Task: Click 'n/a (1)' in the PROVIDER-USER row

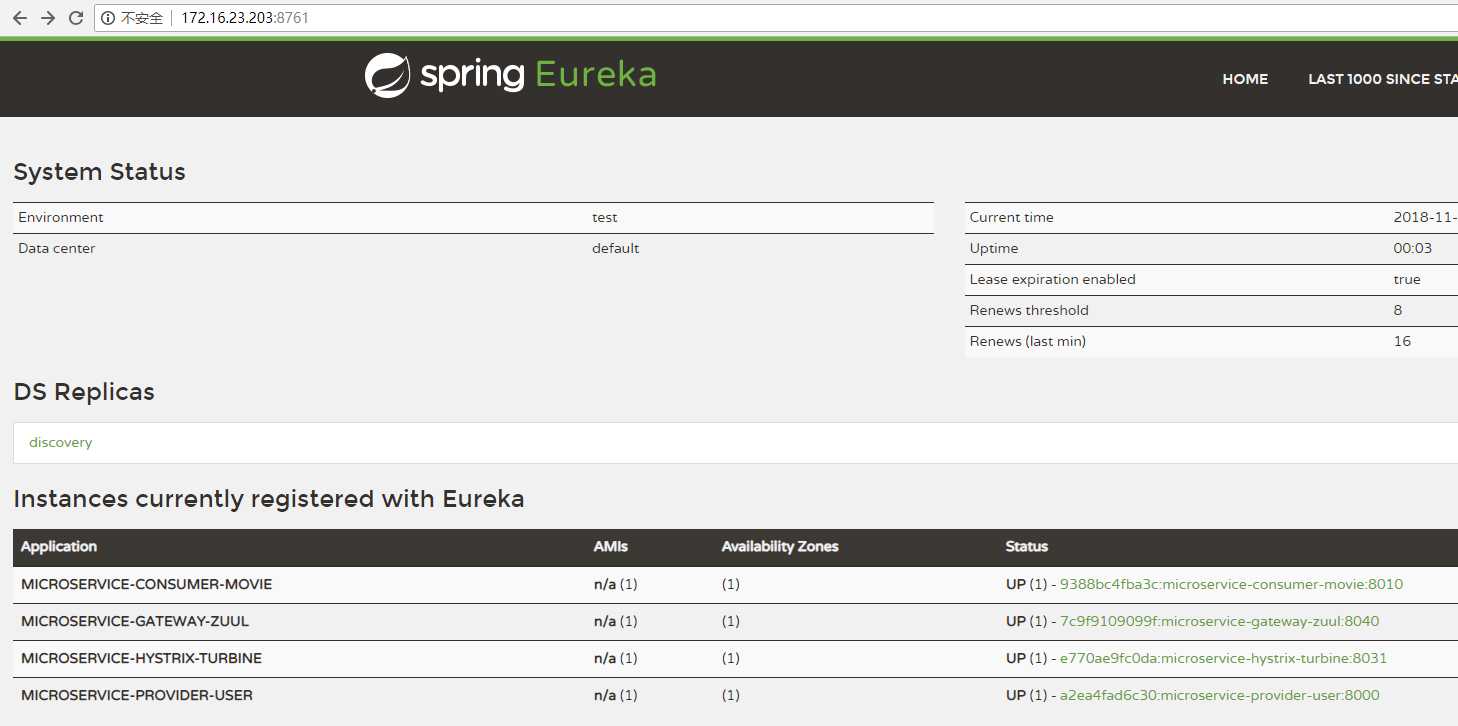Action: (615, 695)
